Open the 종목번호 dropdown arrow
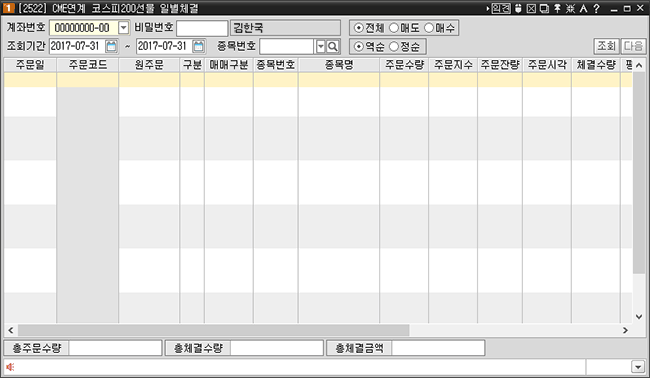Screen dimensions: 650x378 pos(320,46)
